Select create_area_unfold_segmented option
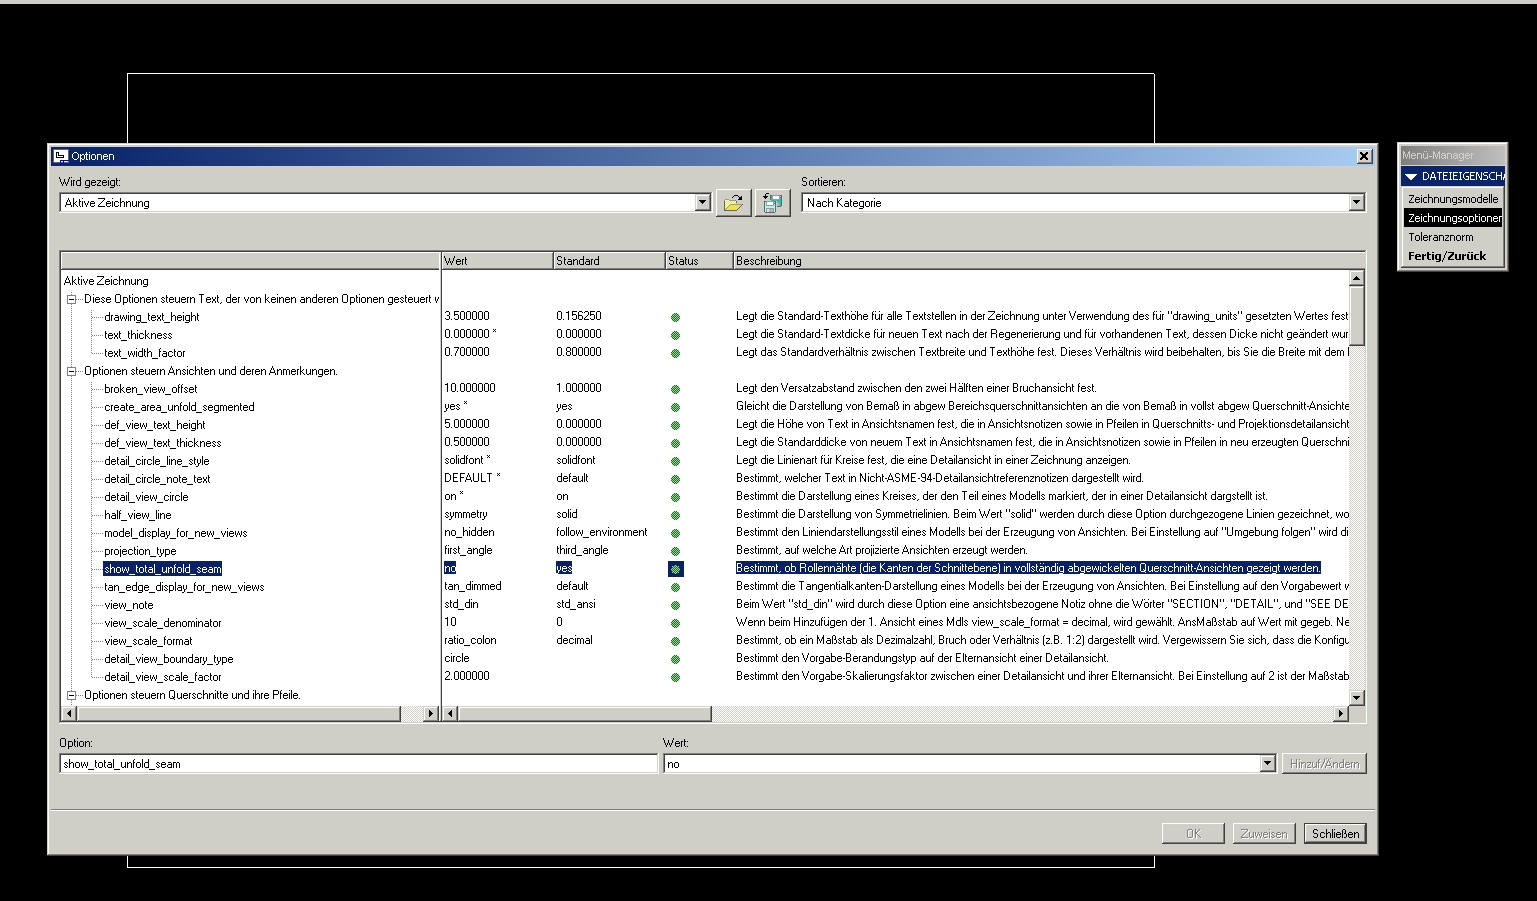The width and height of the screenshot is (1537, 901). click(179, 407)
